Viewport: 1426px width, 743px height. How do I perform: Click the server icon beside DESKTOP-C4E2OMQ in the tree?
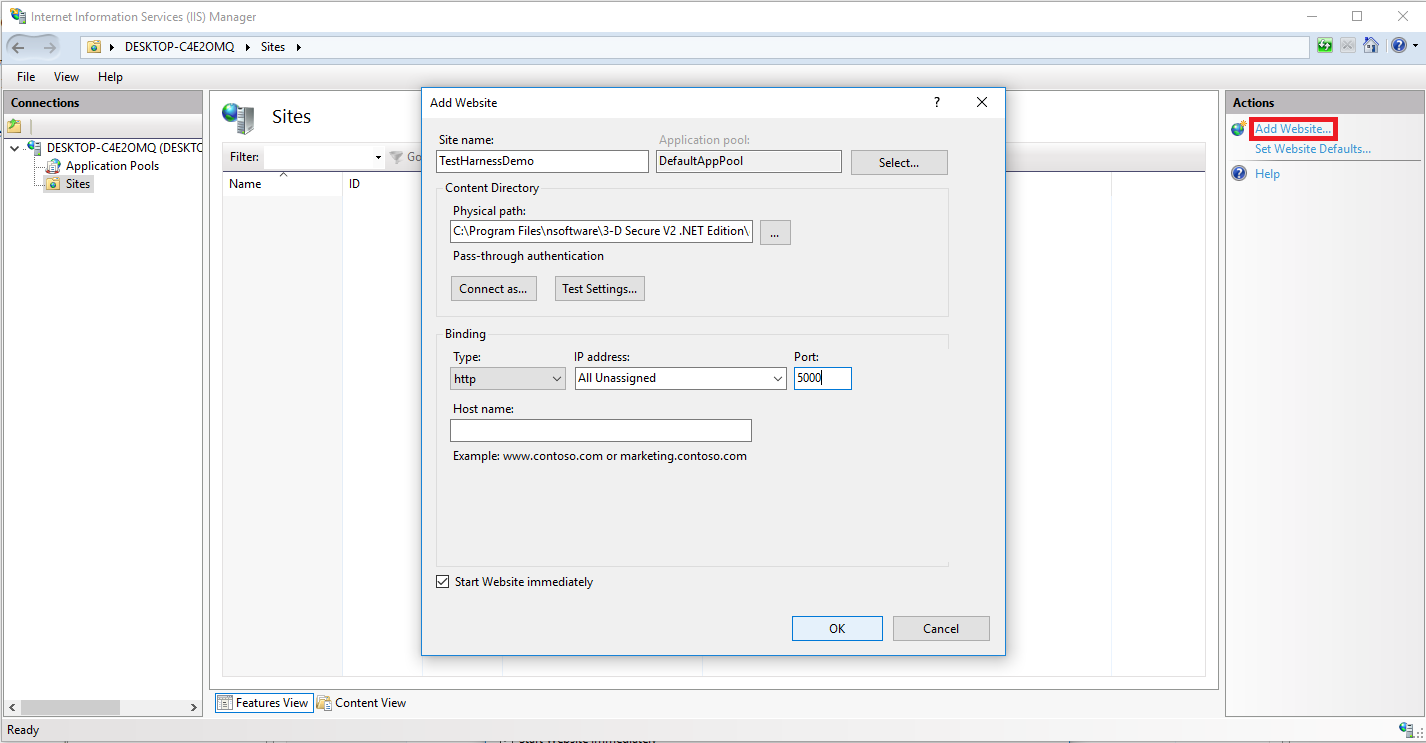pyautogui.click(x=34, y=148)
